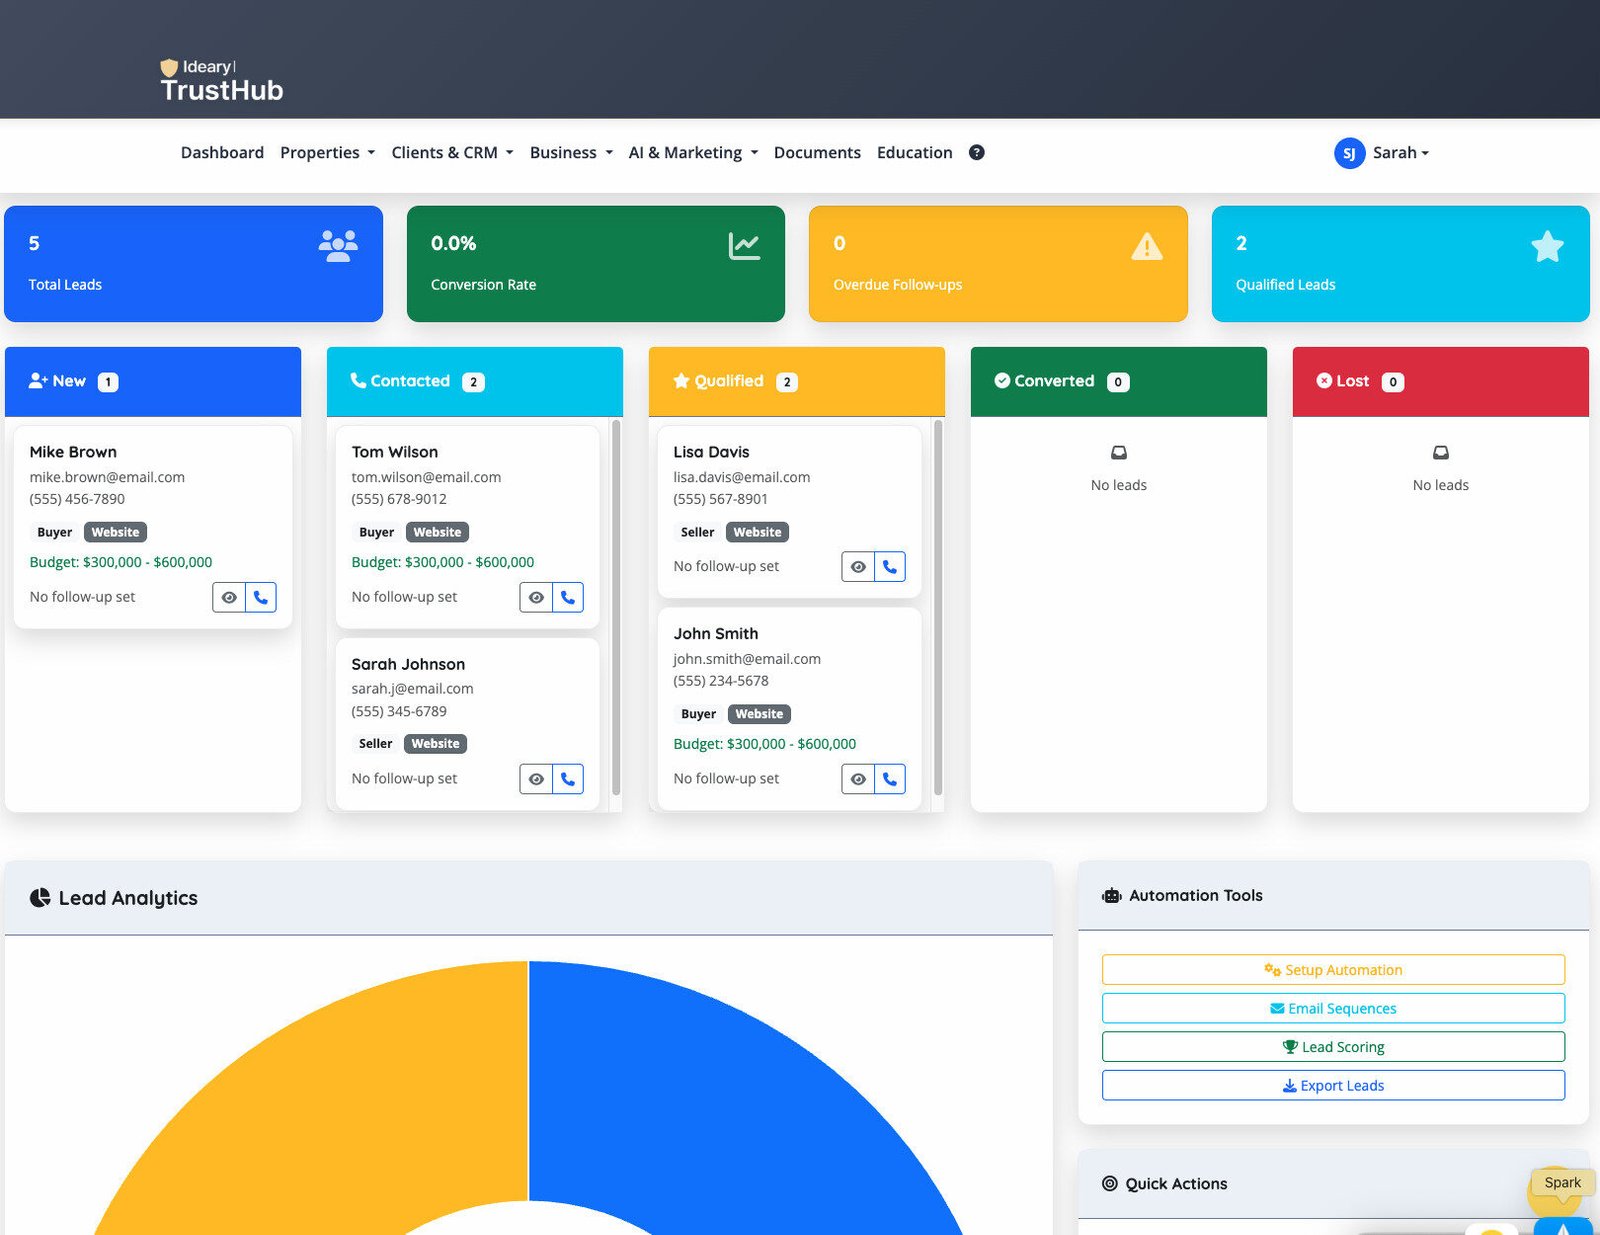Viewport: 1600px width, 1235px height.
Task: Click the Qualified column star icon
Action: (x=681, y=381)
